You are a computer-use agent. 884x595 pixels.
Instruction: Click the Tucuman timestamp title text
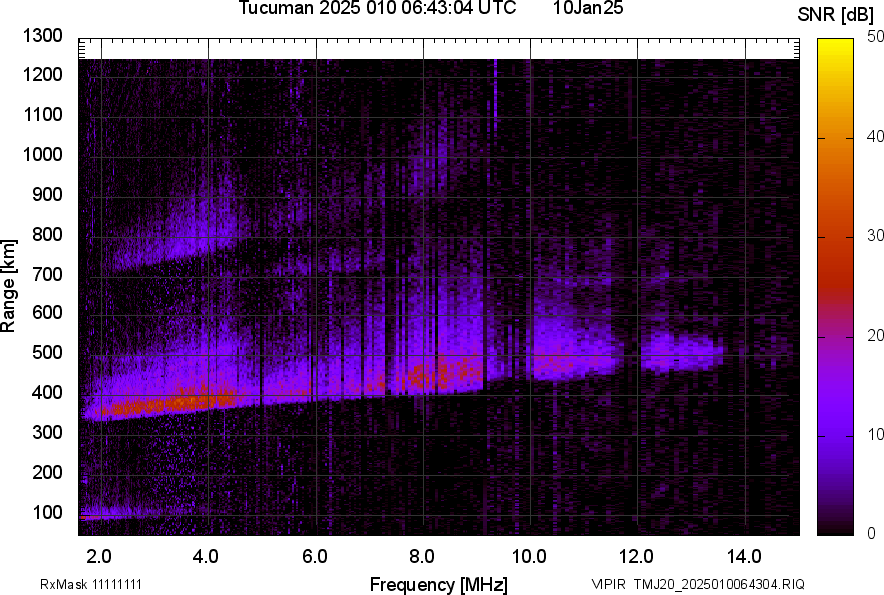pos(377,9)
